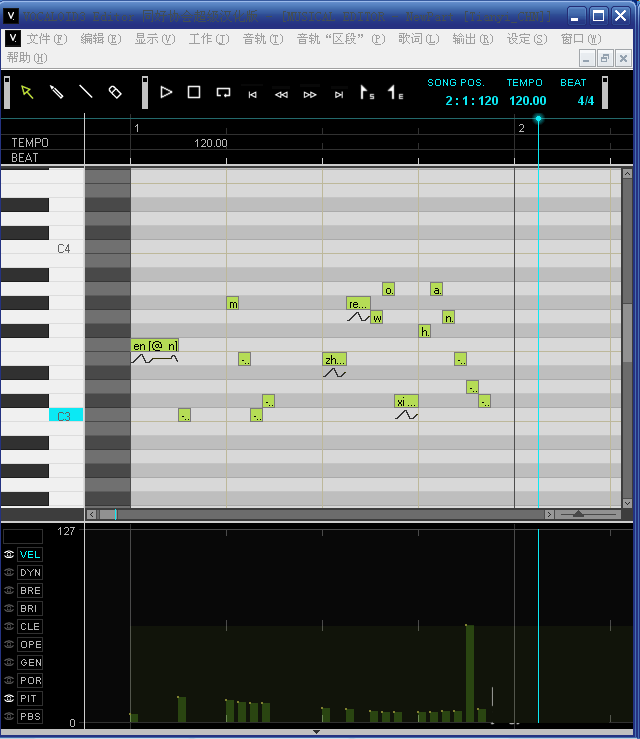Jump to the beginning of song

(x=253, y=95)
